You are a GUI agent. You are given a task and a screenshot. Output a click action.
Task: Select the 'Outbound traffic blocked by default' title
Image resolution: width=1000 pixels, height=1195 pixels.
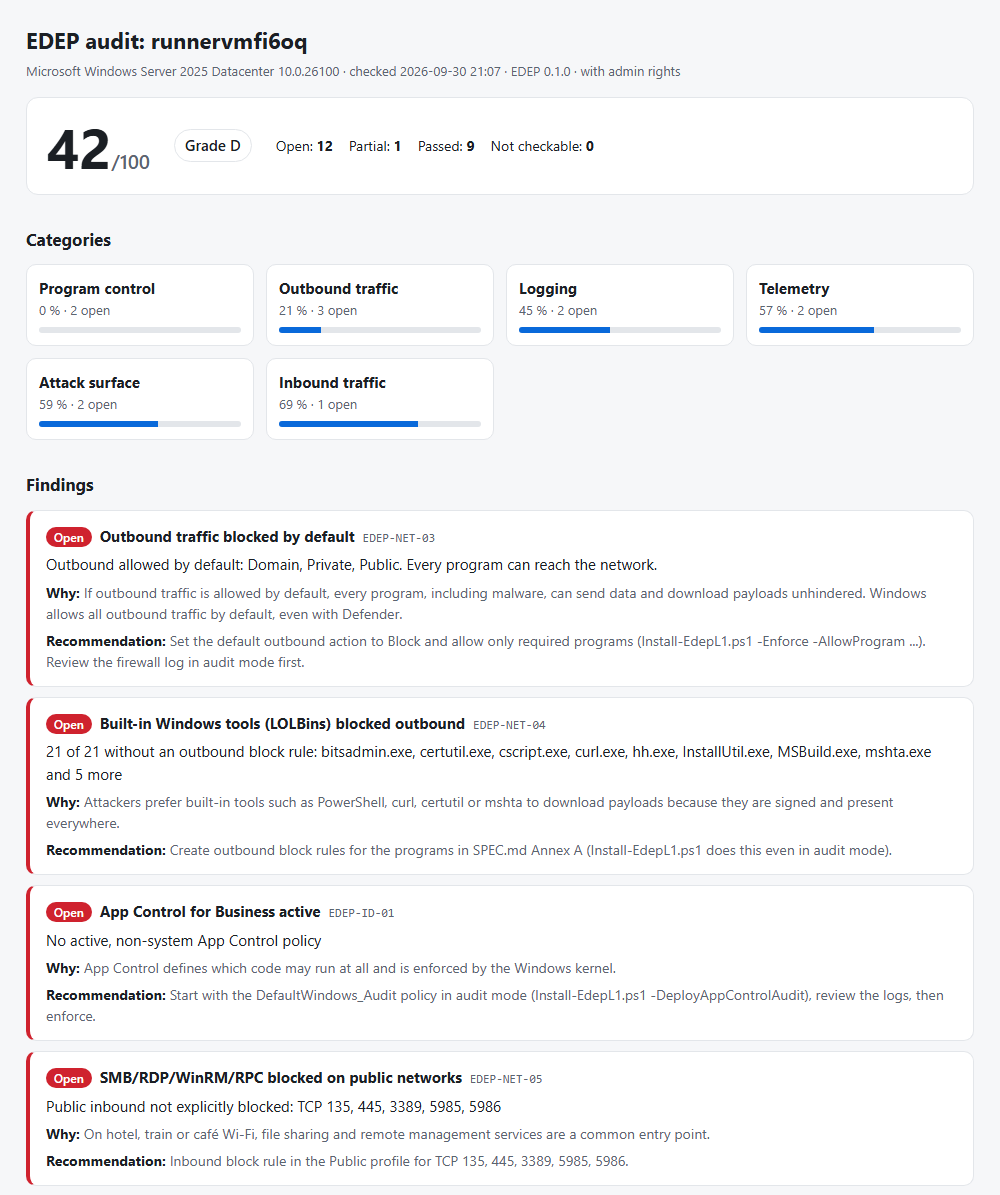(227, 537)
